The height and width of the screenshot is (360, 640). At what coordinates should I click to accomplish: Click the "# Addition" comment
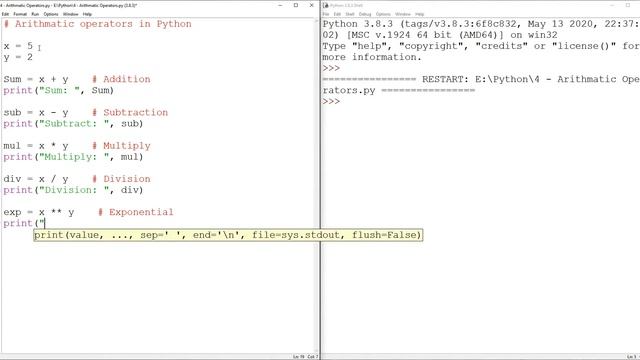tap(121, 79)
